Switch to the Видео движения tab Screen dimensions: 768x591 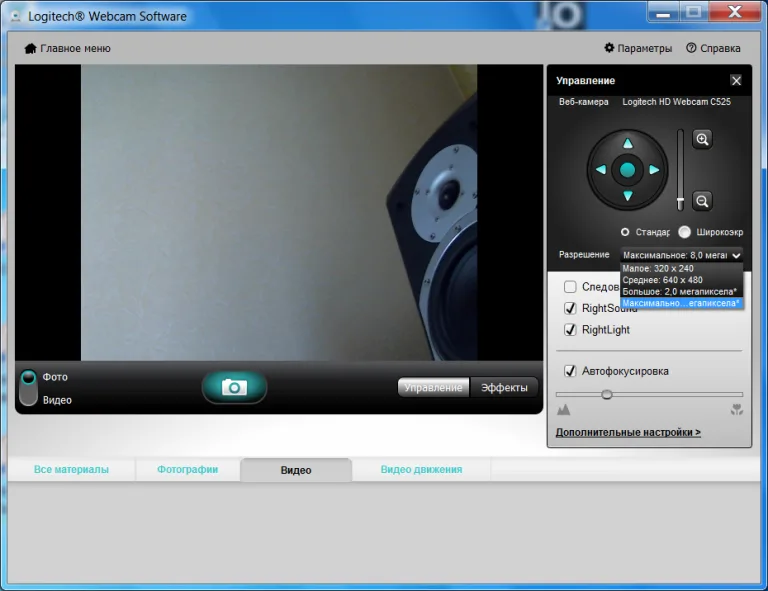[421, 470]
